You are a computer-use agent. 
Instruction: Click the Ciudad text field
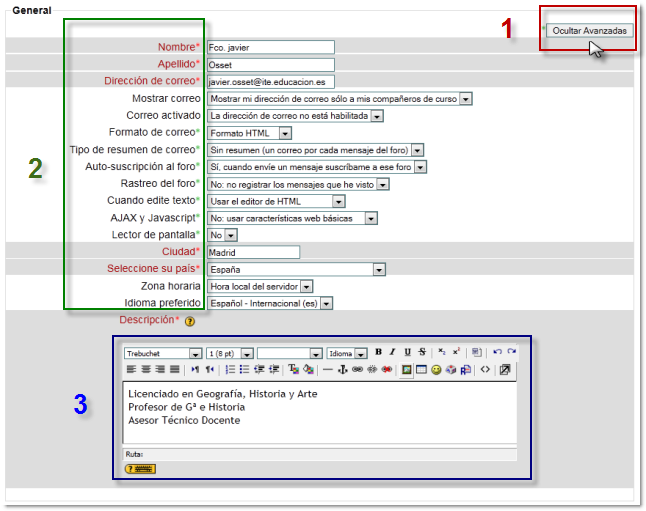253,252
